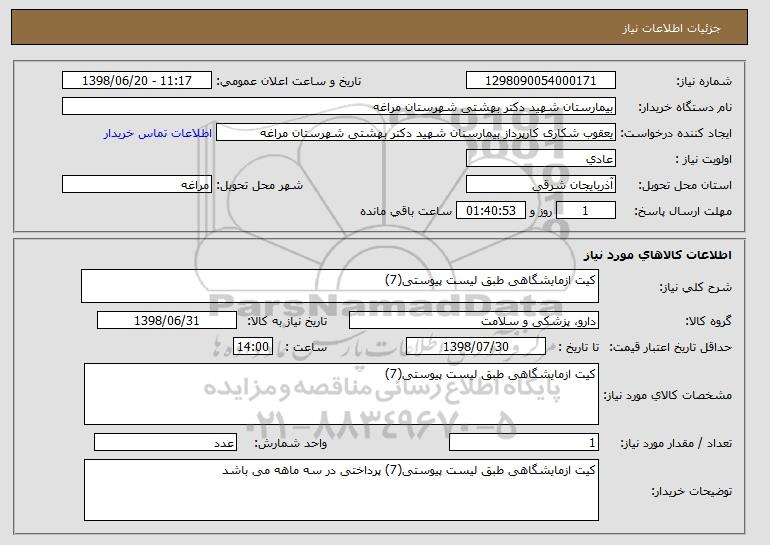Click the شرح کلی نیاز text box
The image size is (770, 545).
coord(340,286)
